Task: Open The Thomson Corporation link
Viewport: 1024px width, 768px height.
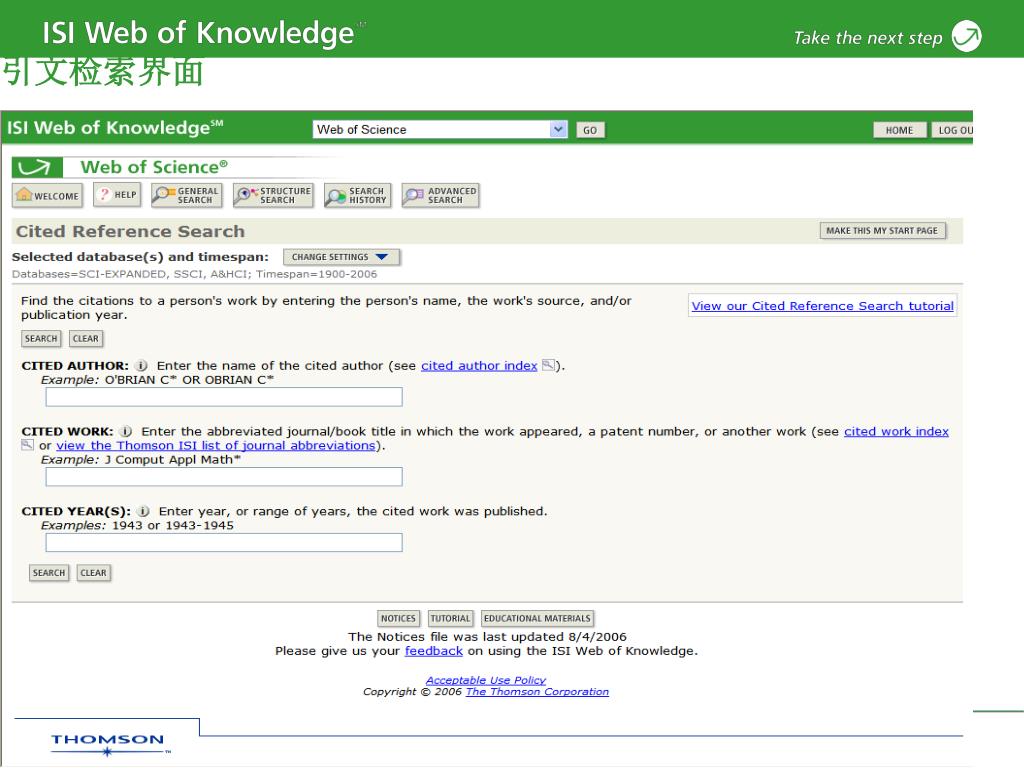Action: [x=537, y=692]
